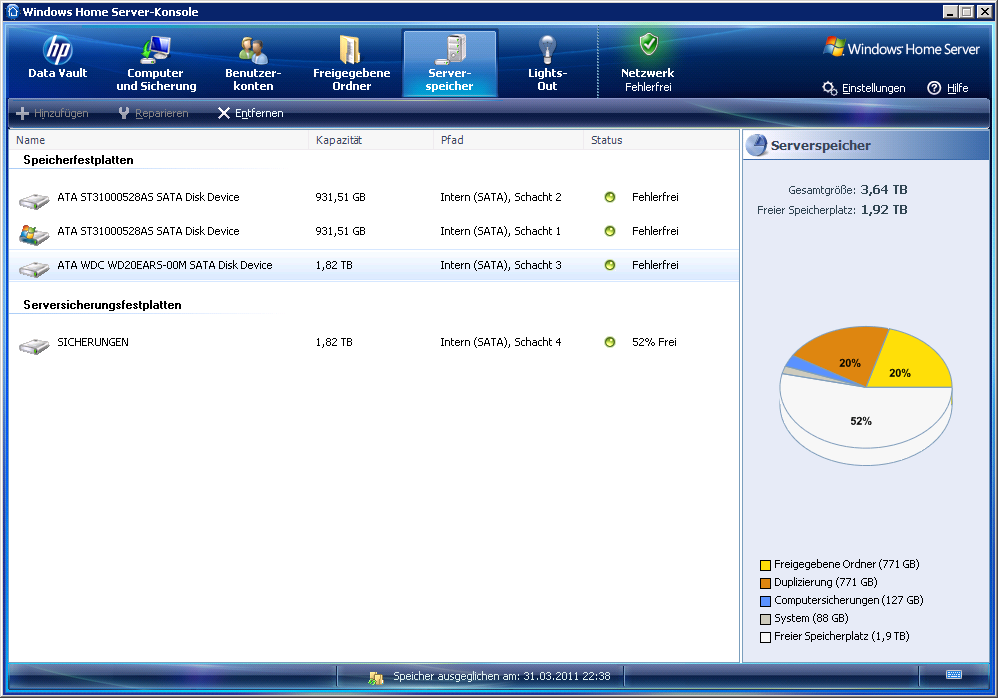Select the Serverspeicher tab

450,62
